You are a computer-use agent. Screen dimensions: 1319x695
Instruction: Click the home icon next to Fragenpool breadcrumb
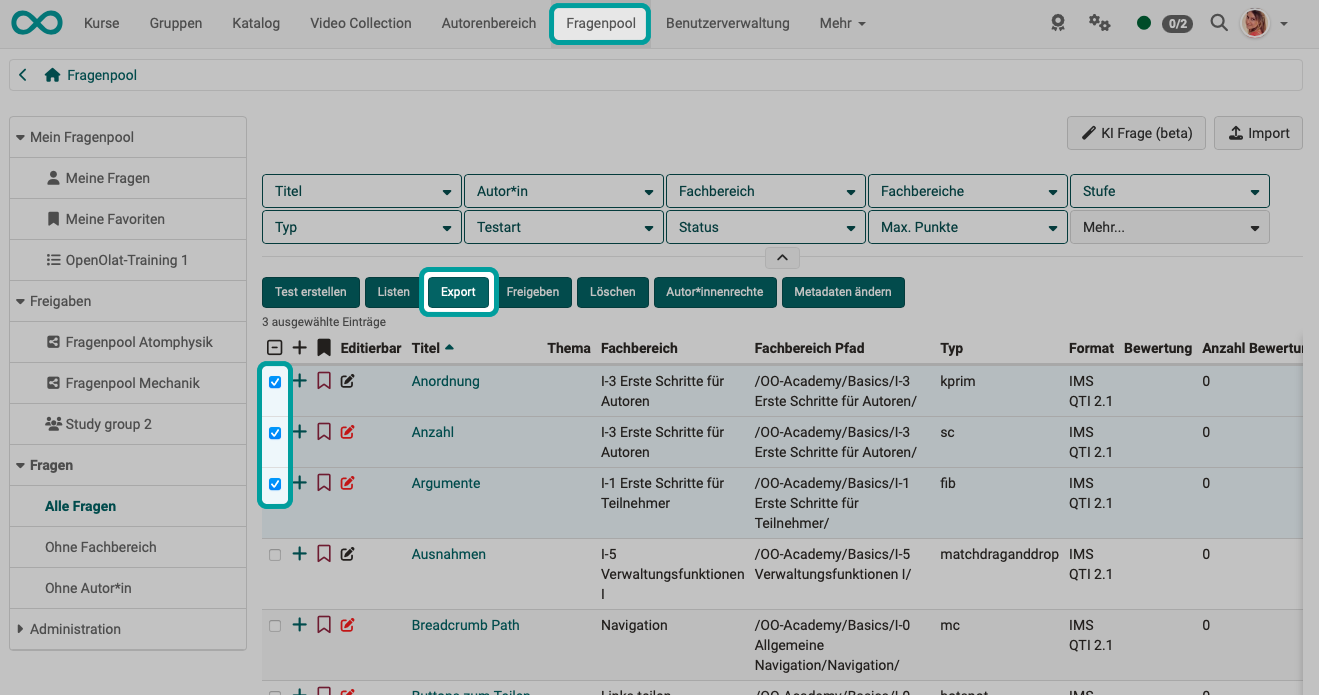50,74
